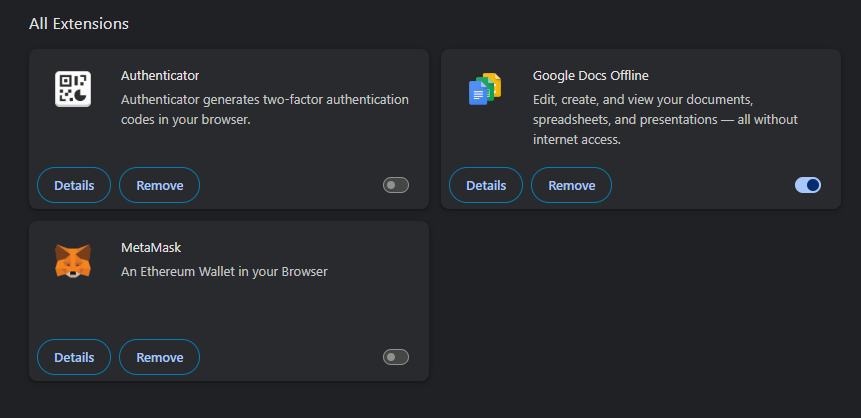
Task: Click the 'An Ethereum Wallet in your Browser' text
Action: 224,271
